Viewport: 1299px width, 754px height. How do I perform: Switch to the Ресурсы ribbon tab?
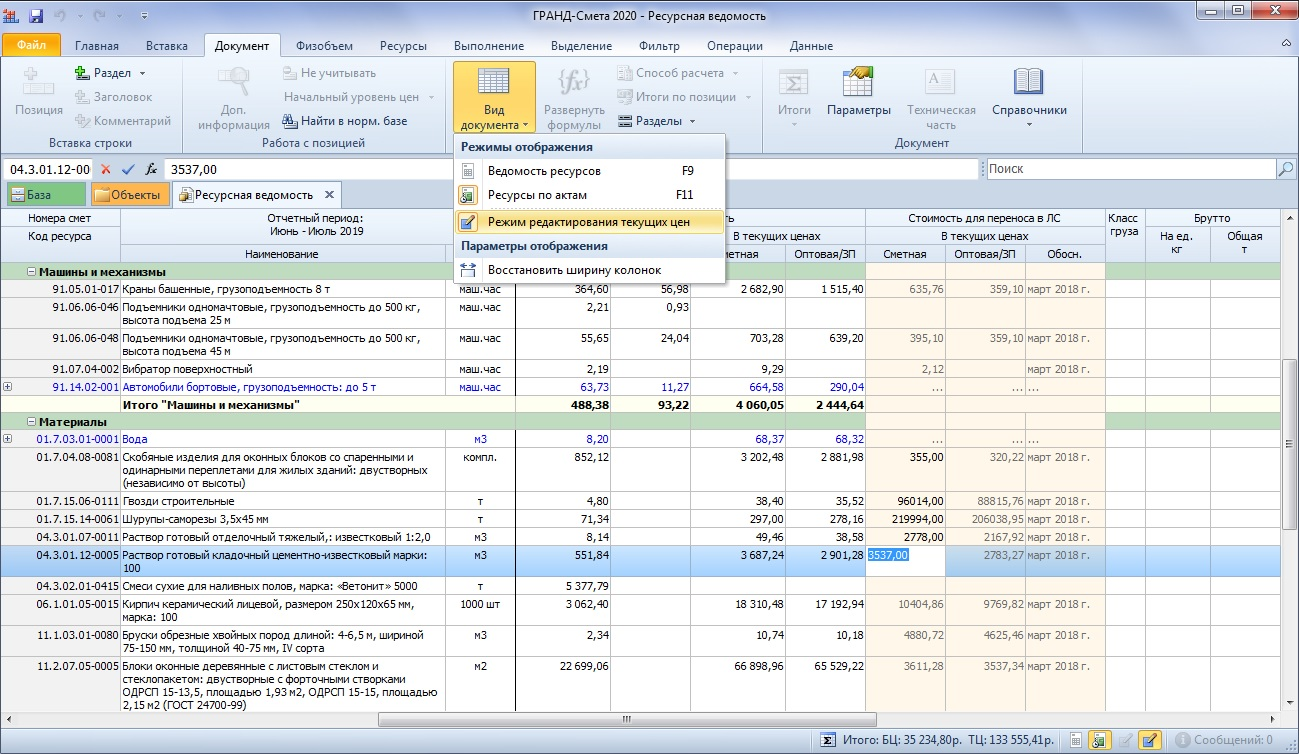point(402,46)
